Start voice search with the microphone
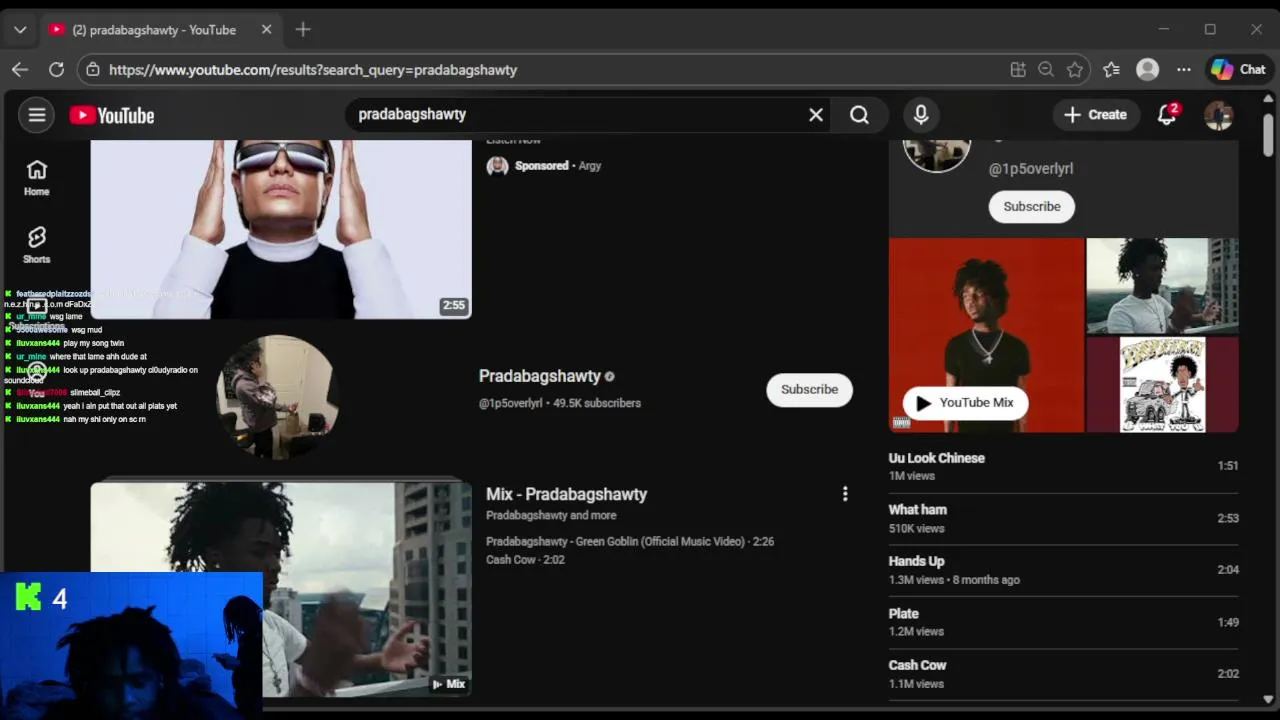The image size is (1280, 720). [921, 115]
